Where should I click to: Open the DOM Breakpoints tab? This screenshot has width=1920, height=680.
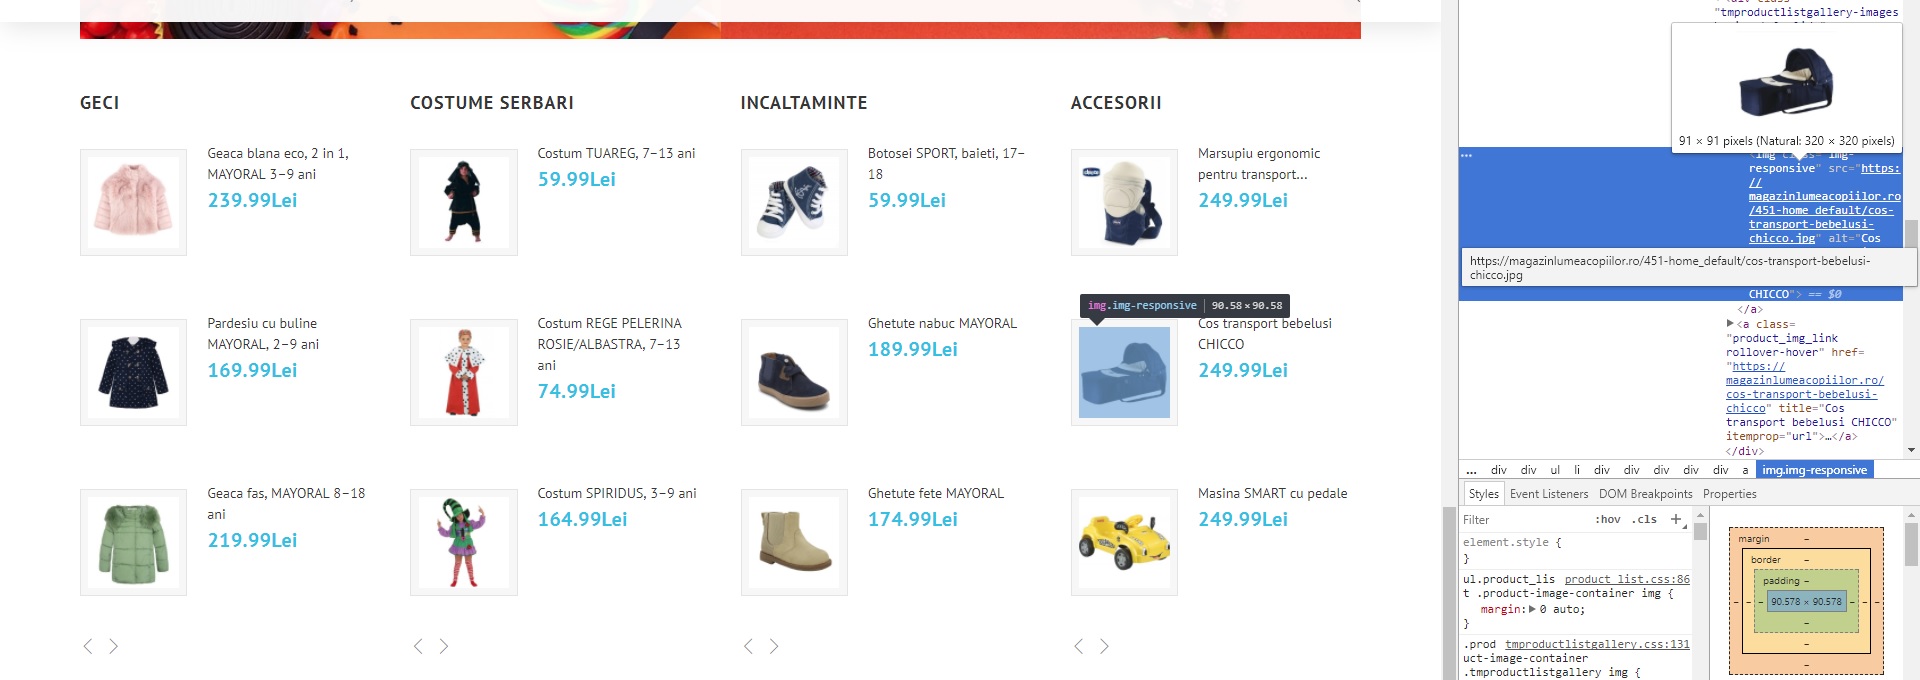coord(1645,494)
